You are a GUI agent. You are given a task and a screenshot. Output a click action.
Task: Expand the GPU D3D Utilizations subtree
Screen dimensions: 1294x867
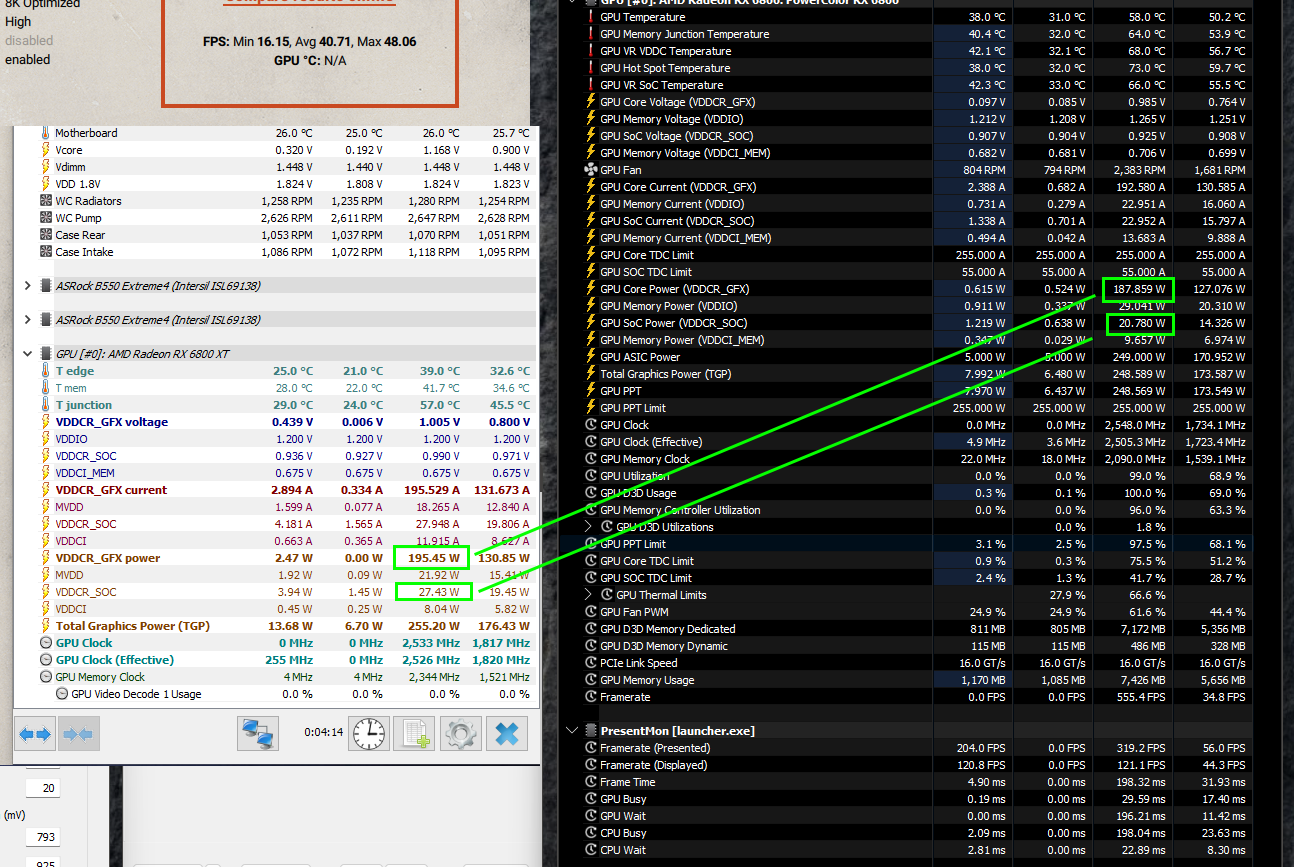click(x=589, y=527)
